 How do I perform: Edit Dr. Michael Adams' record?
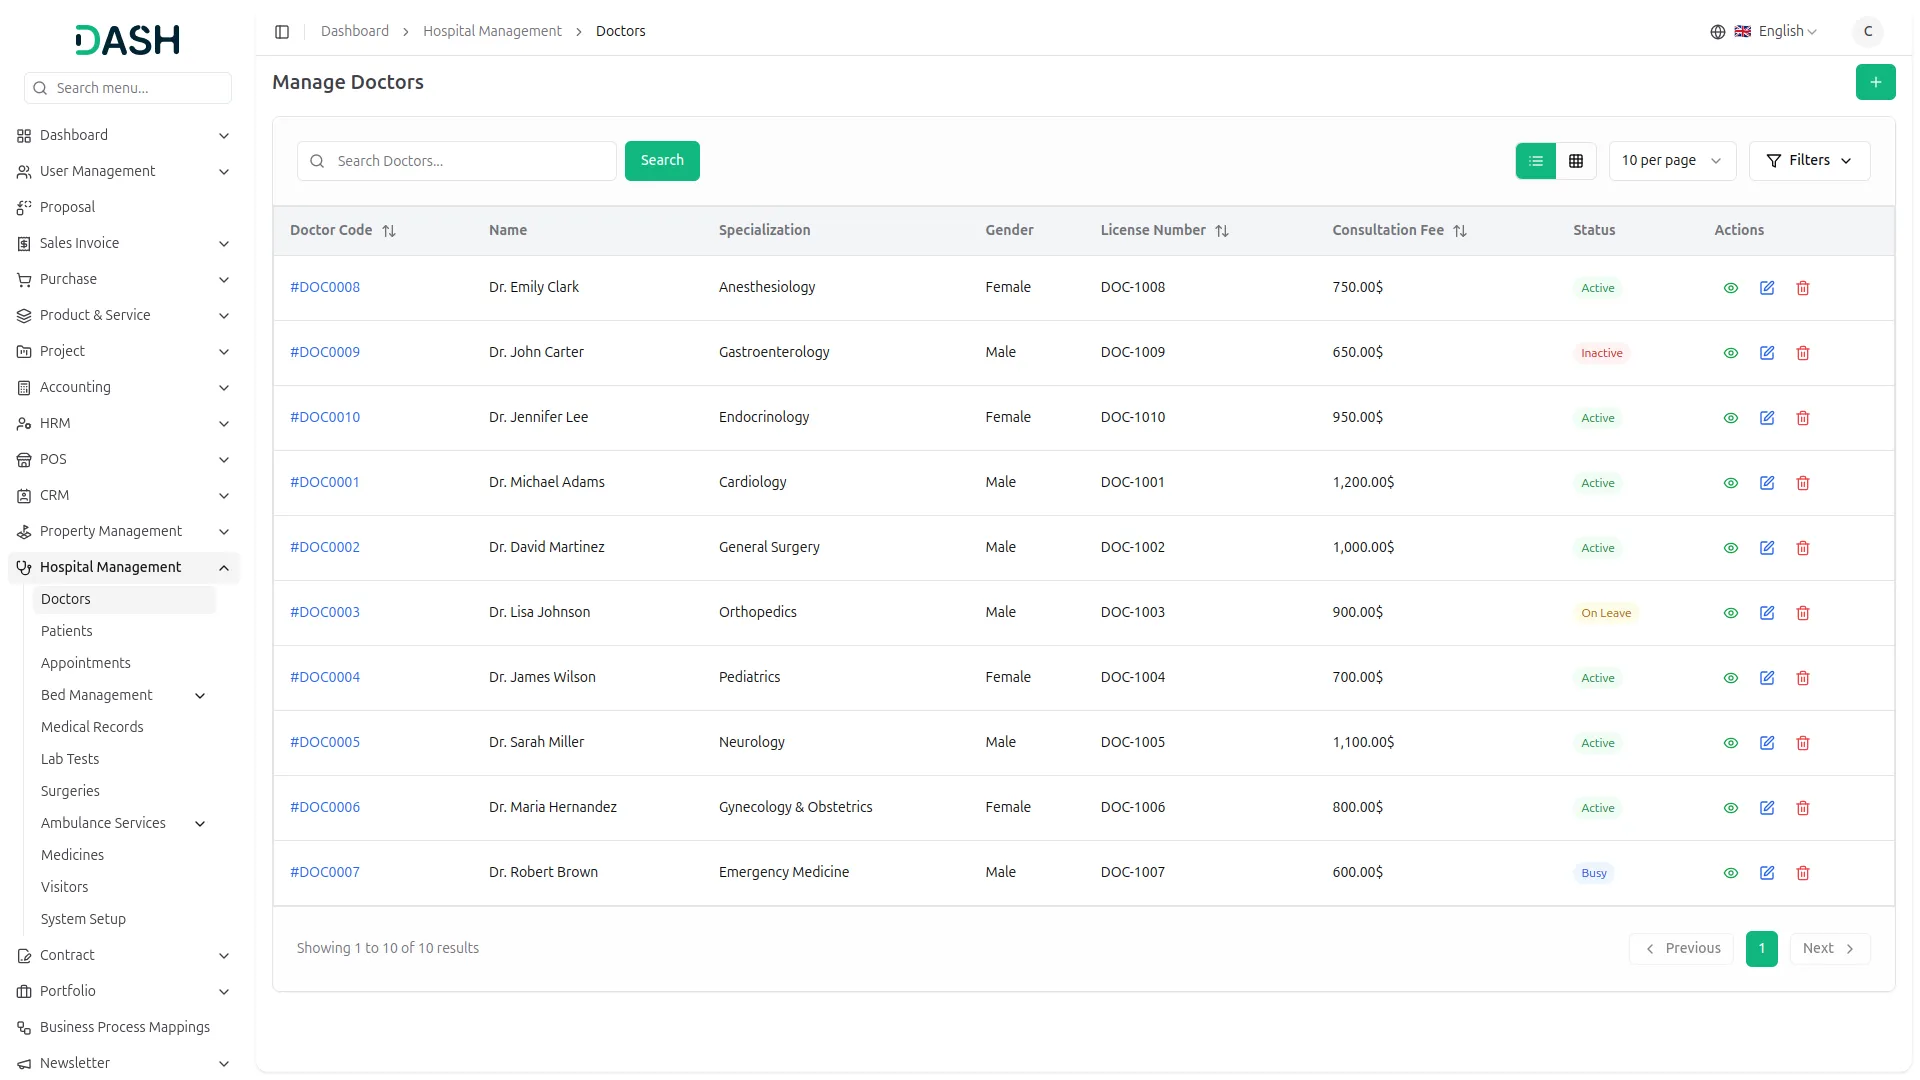pos(1766,483)
